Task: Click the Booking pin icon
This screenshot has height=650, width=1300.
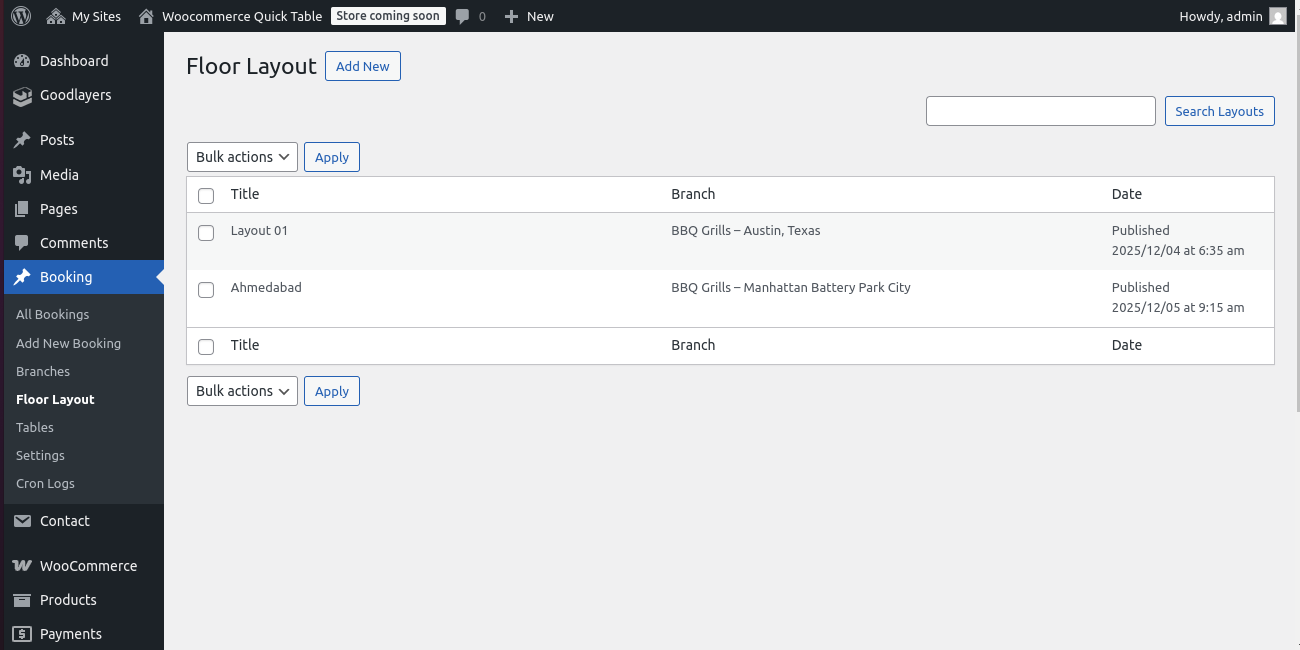Action: click(22, 277)
